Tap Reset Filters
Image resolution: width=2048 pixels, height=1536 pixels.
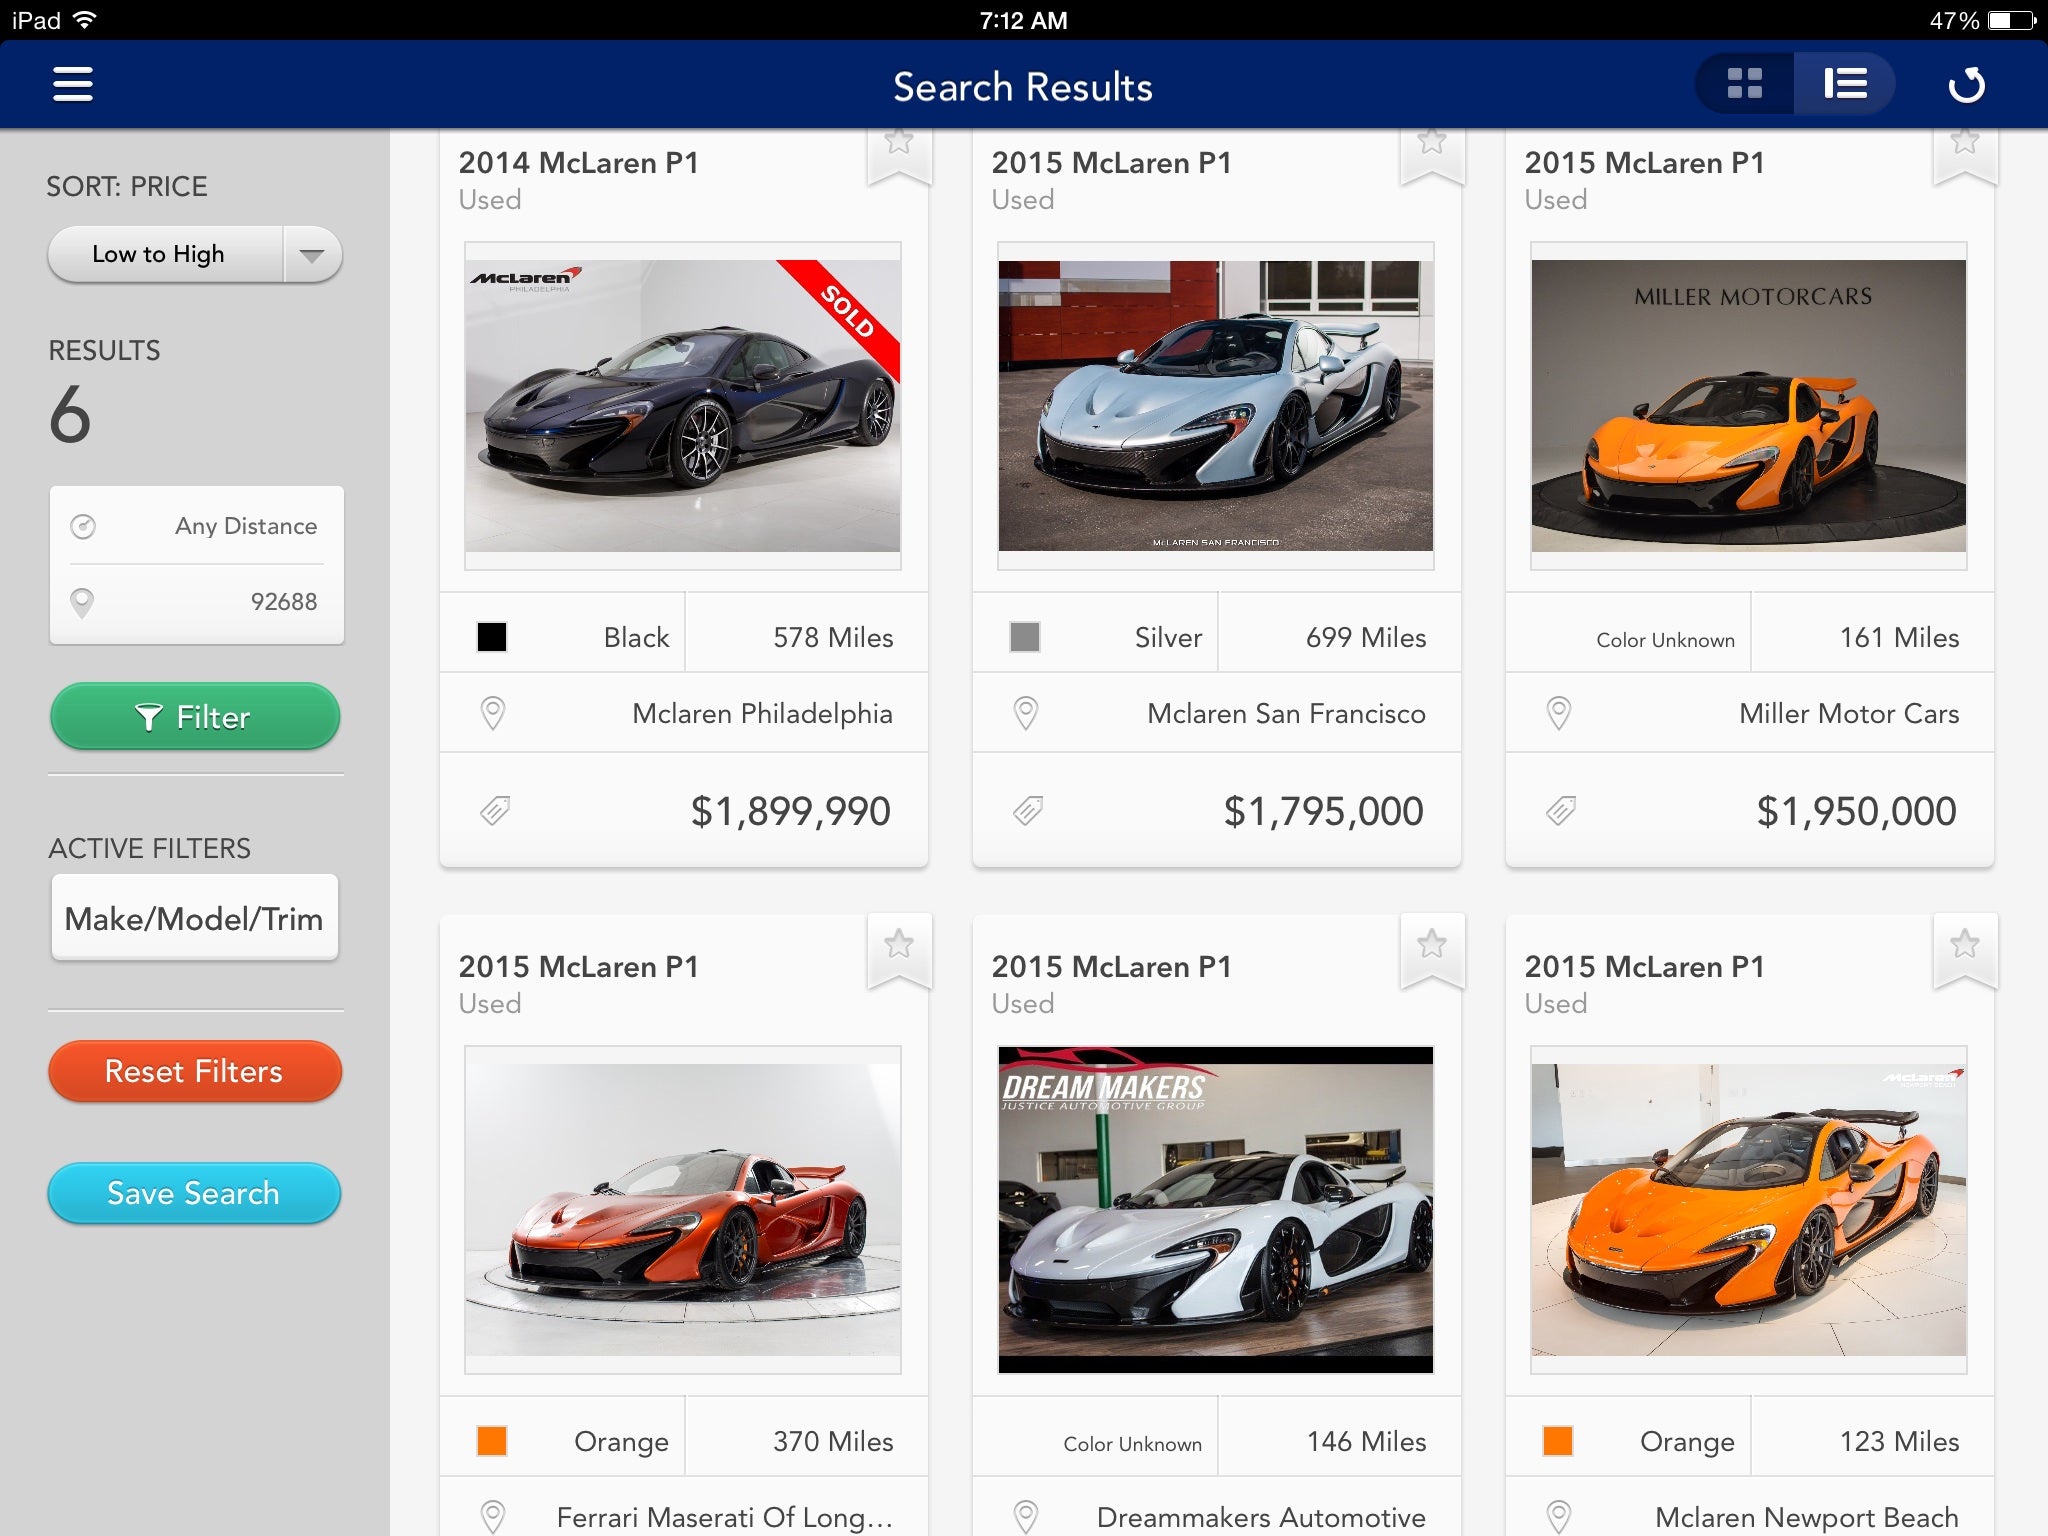pyautogui.click(x=195, y=1071)
